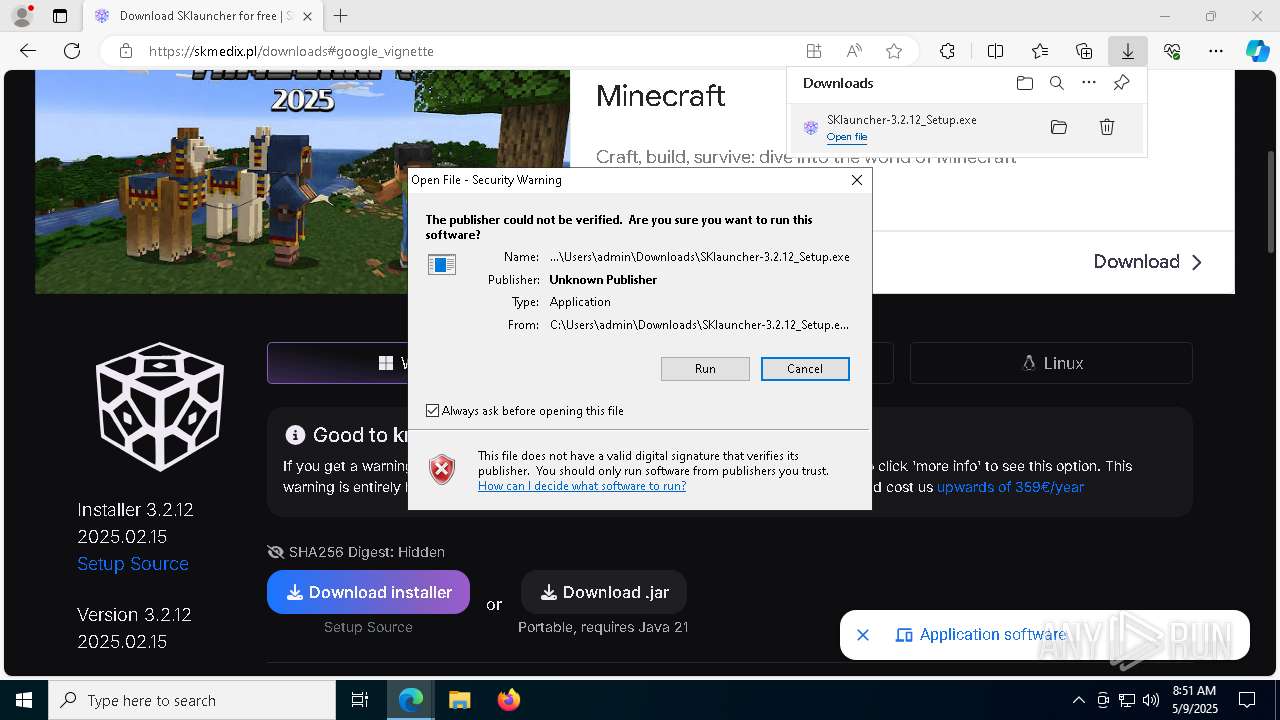Open more options in the Downloads panel
The width and height of the screenshot is (1280, 720).
pos(1089,83)
